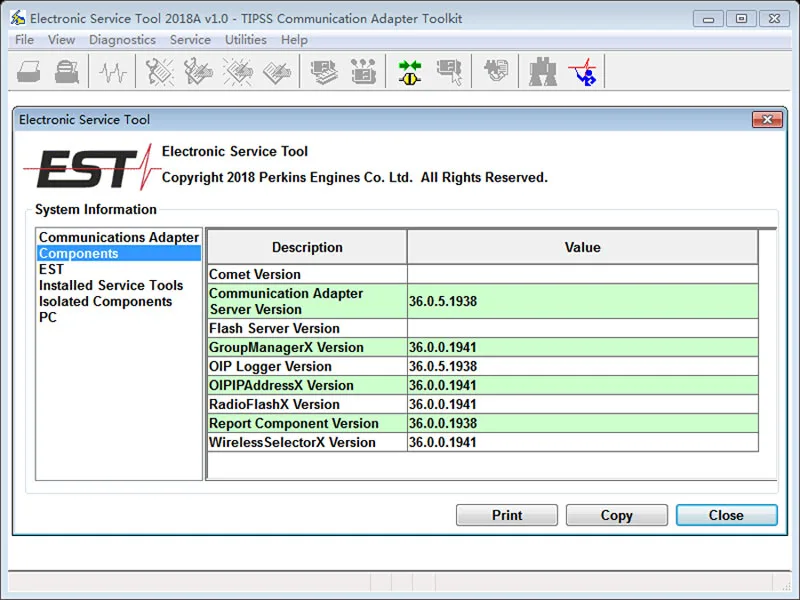Click the Print Preview toolbar icon
This screenshot has height=600, width=800.
click(x=67, y=71)
